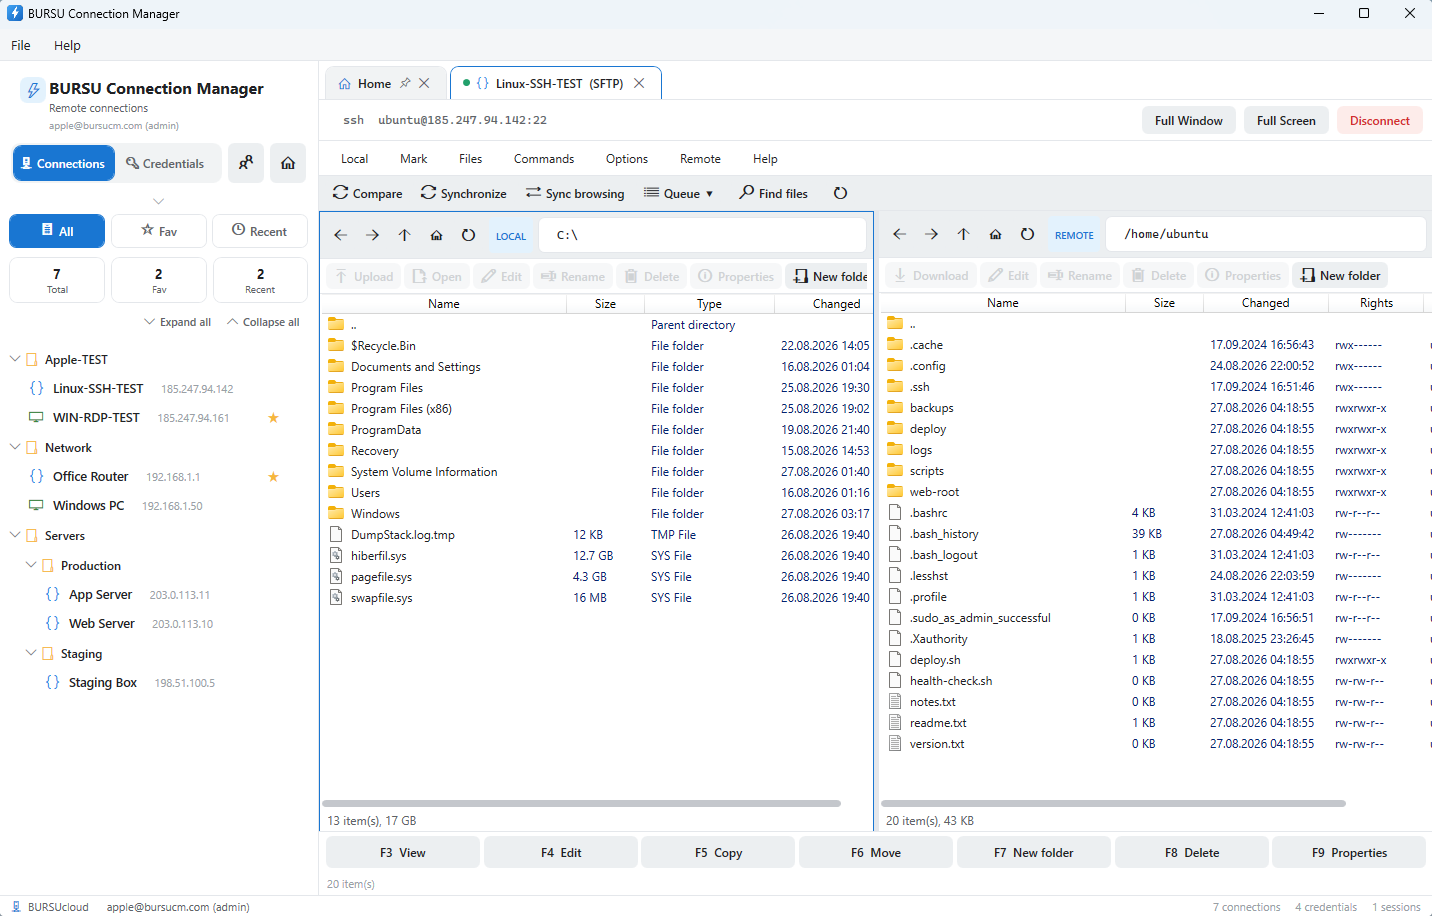The image size is (1432, 916).
Task: Go forward in remote pane history
Action: click(x=932, y=234)
